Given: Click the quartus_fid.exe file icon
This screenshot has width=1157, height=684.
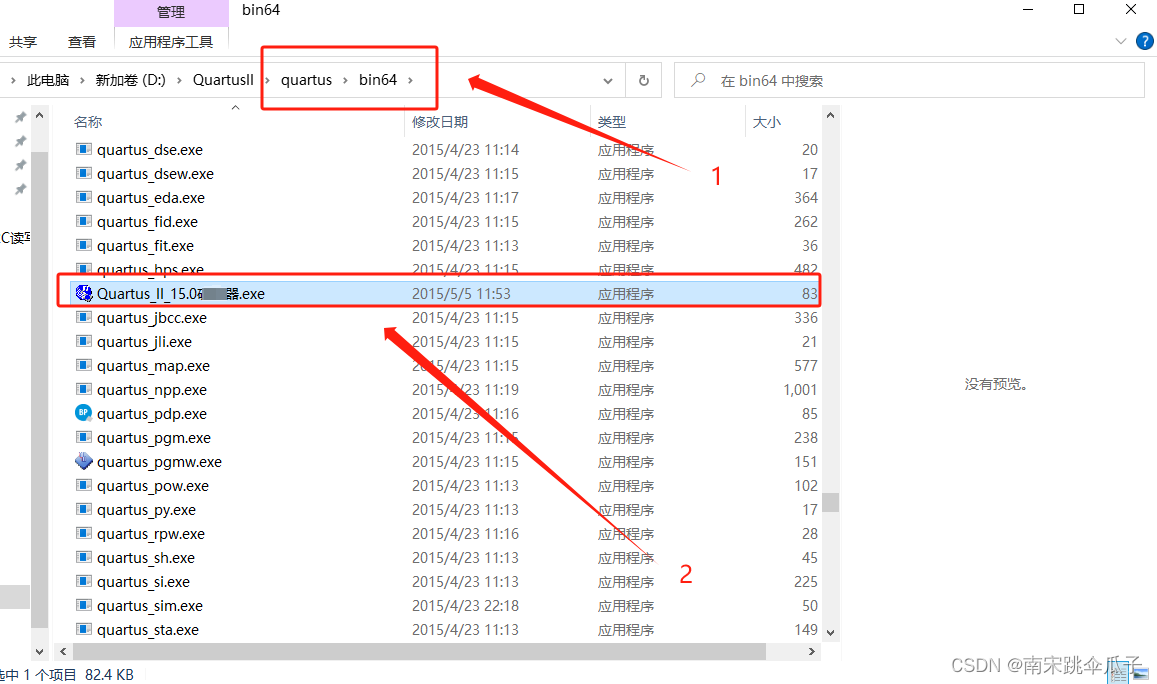Looking at the screenshot, I should (x=84, y=221).
